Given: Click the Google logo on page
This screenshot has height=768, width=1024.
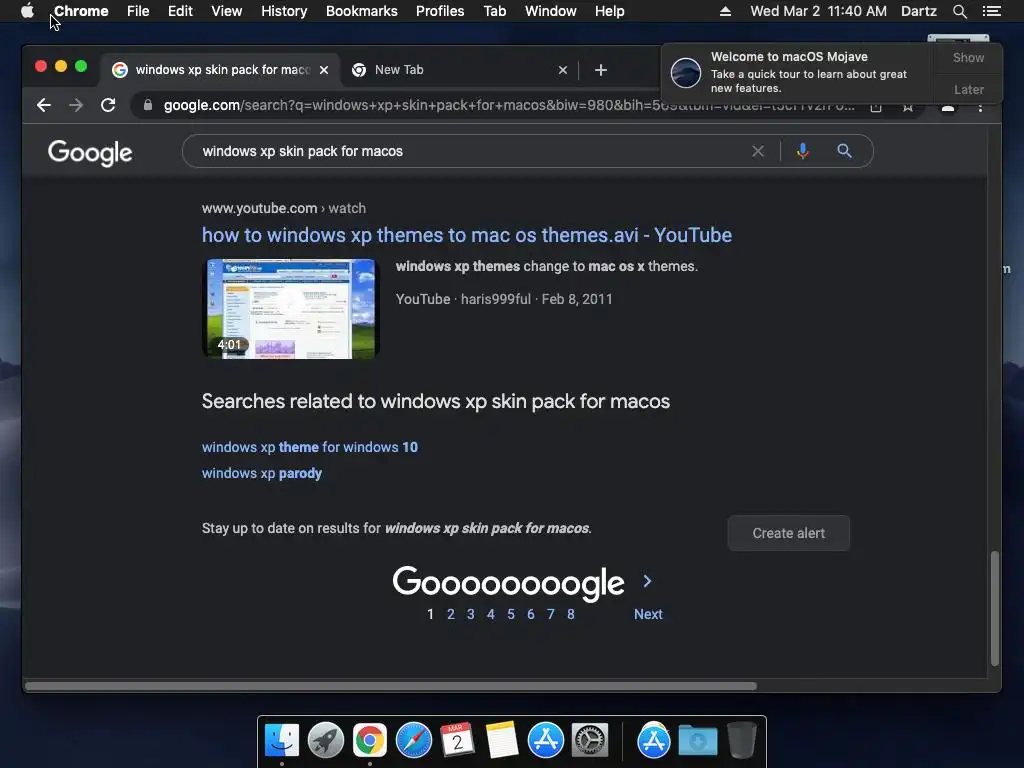Looking at the screenshot, I should (90, 153).
